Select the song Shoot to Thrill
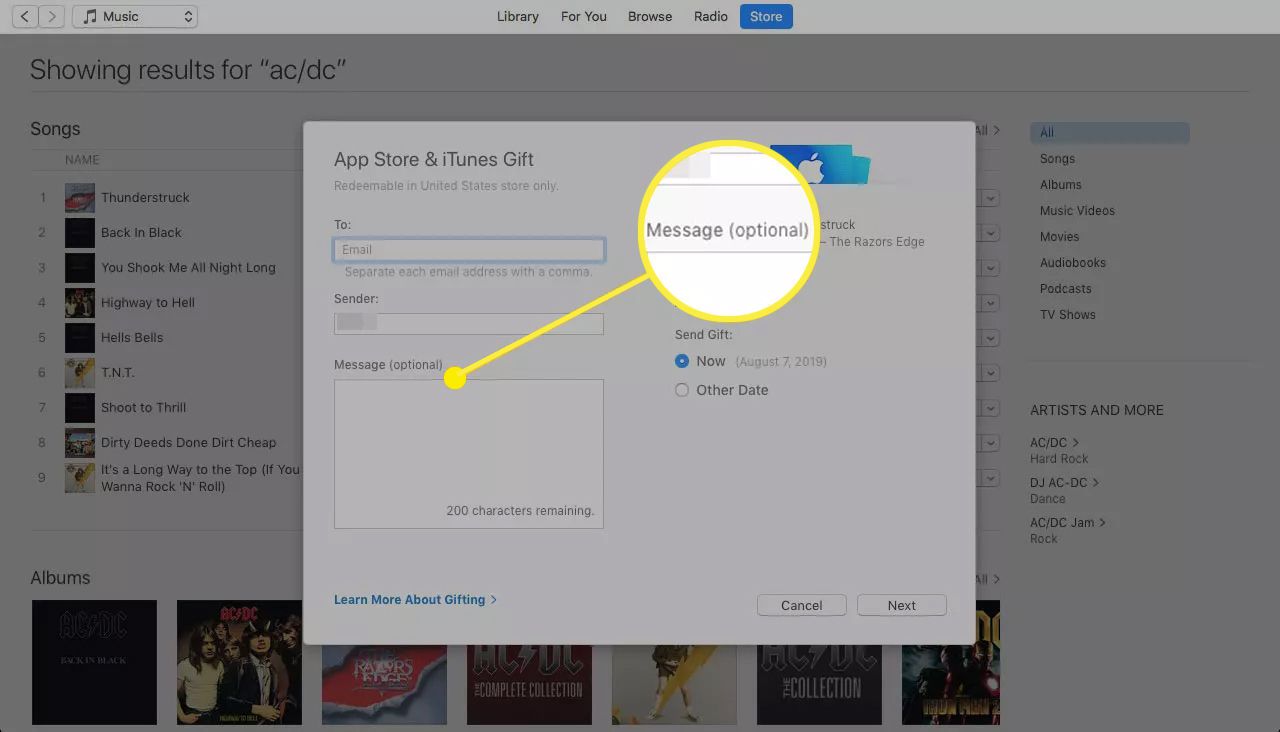Viewport: 1280px width, 732px height. click(143, 407)
